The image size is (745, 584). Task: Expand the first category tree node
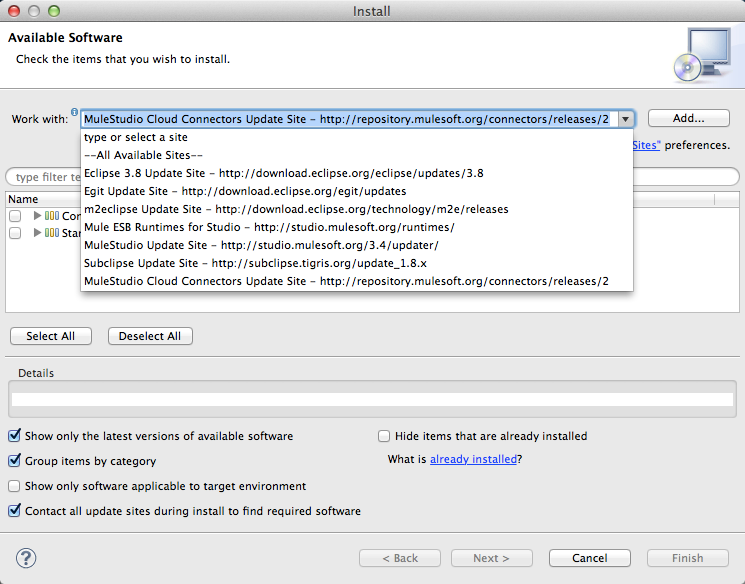(x=38, y=216)
